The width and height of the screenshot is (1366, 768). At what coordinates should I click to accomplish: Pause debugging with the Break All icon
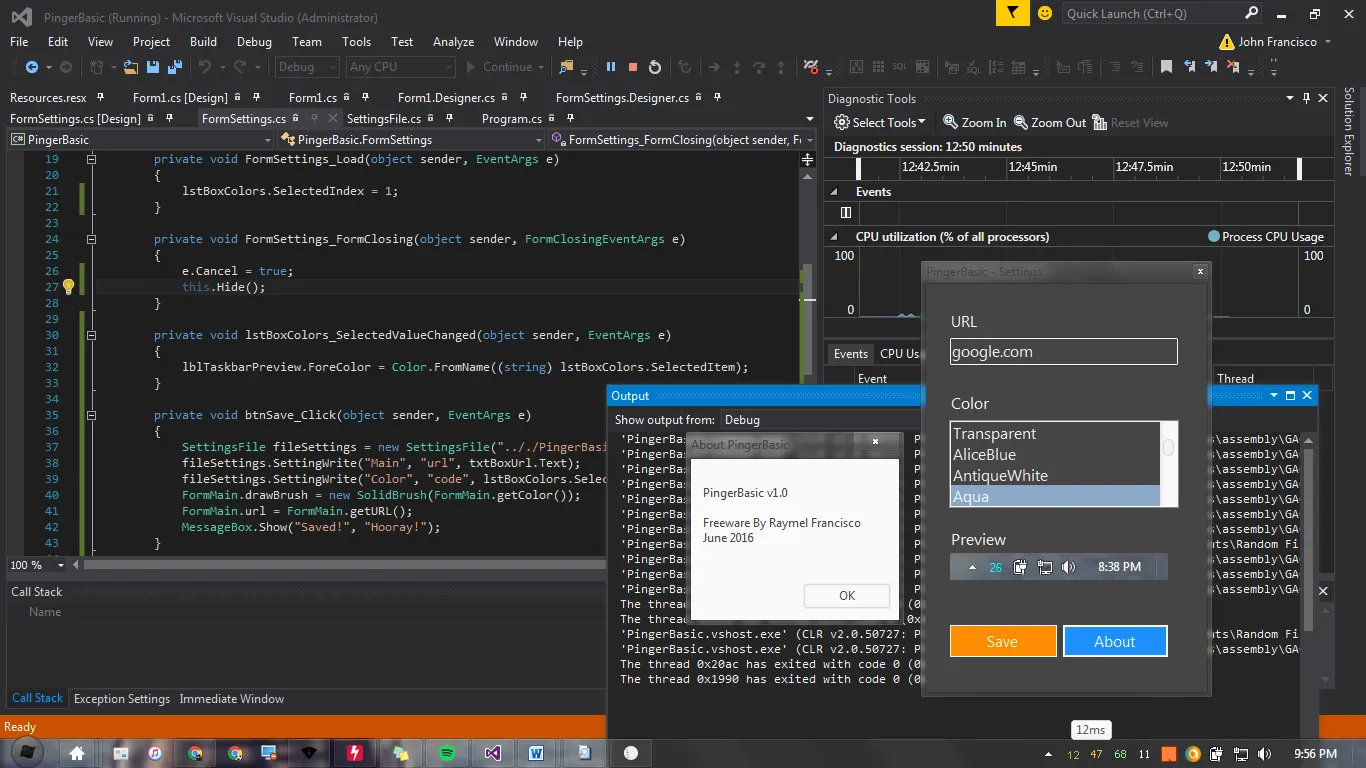[611, 66]
